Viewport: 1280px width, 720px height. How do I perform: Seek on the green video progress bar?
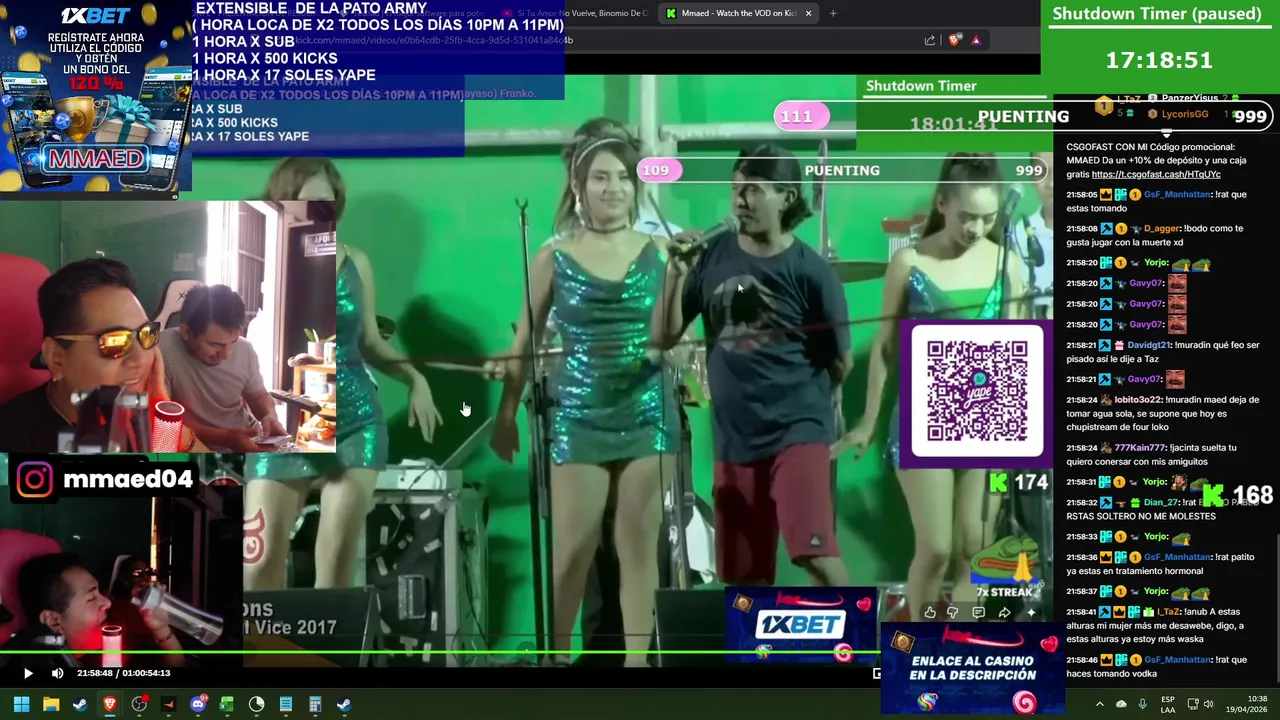point(440,654)
